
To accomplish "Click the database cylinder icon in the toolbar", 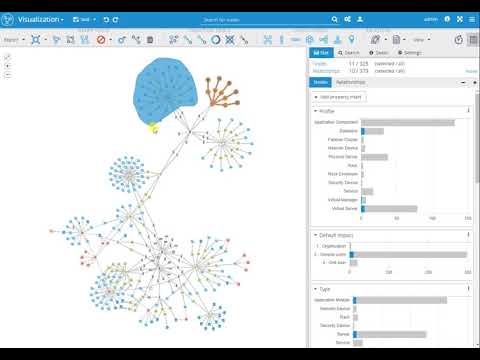I will pyautogui.click(x=150, y=40).
